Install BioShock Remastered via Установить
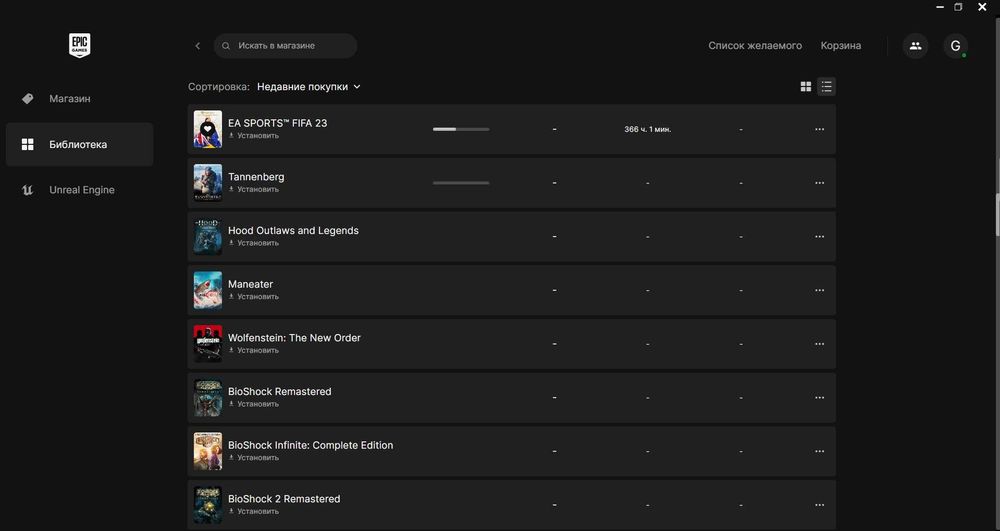Screen dimensions: 1000x531 tap(254, 404)
